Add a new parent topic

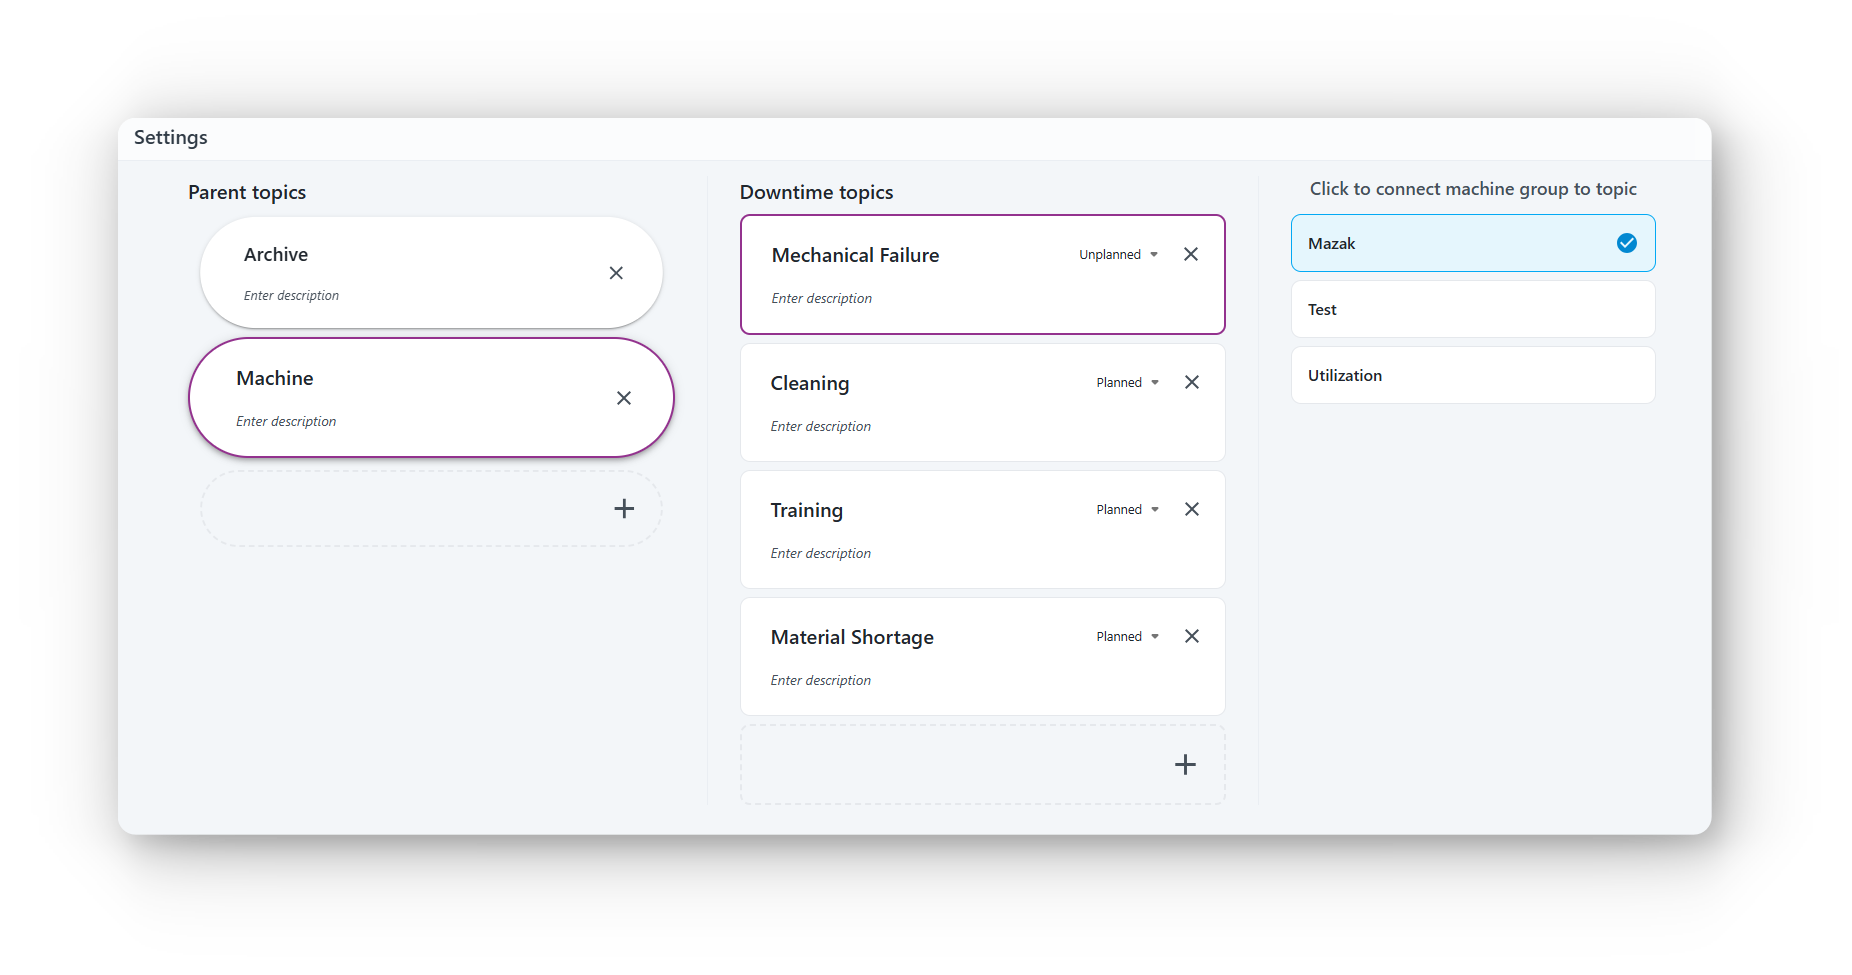(624, 509)
